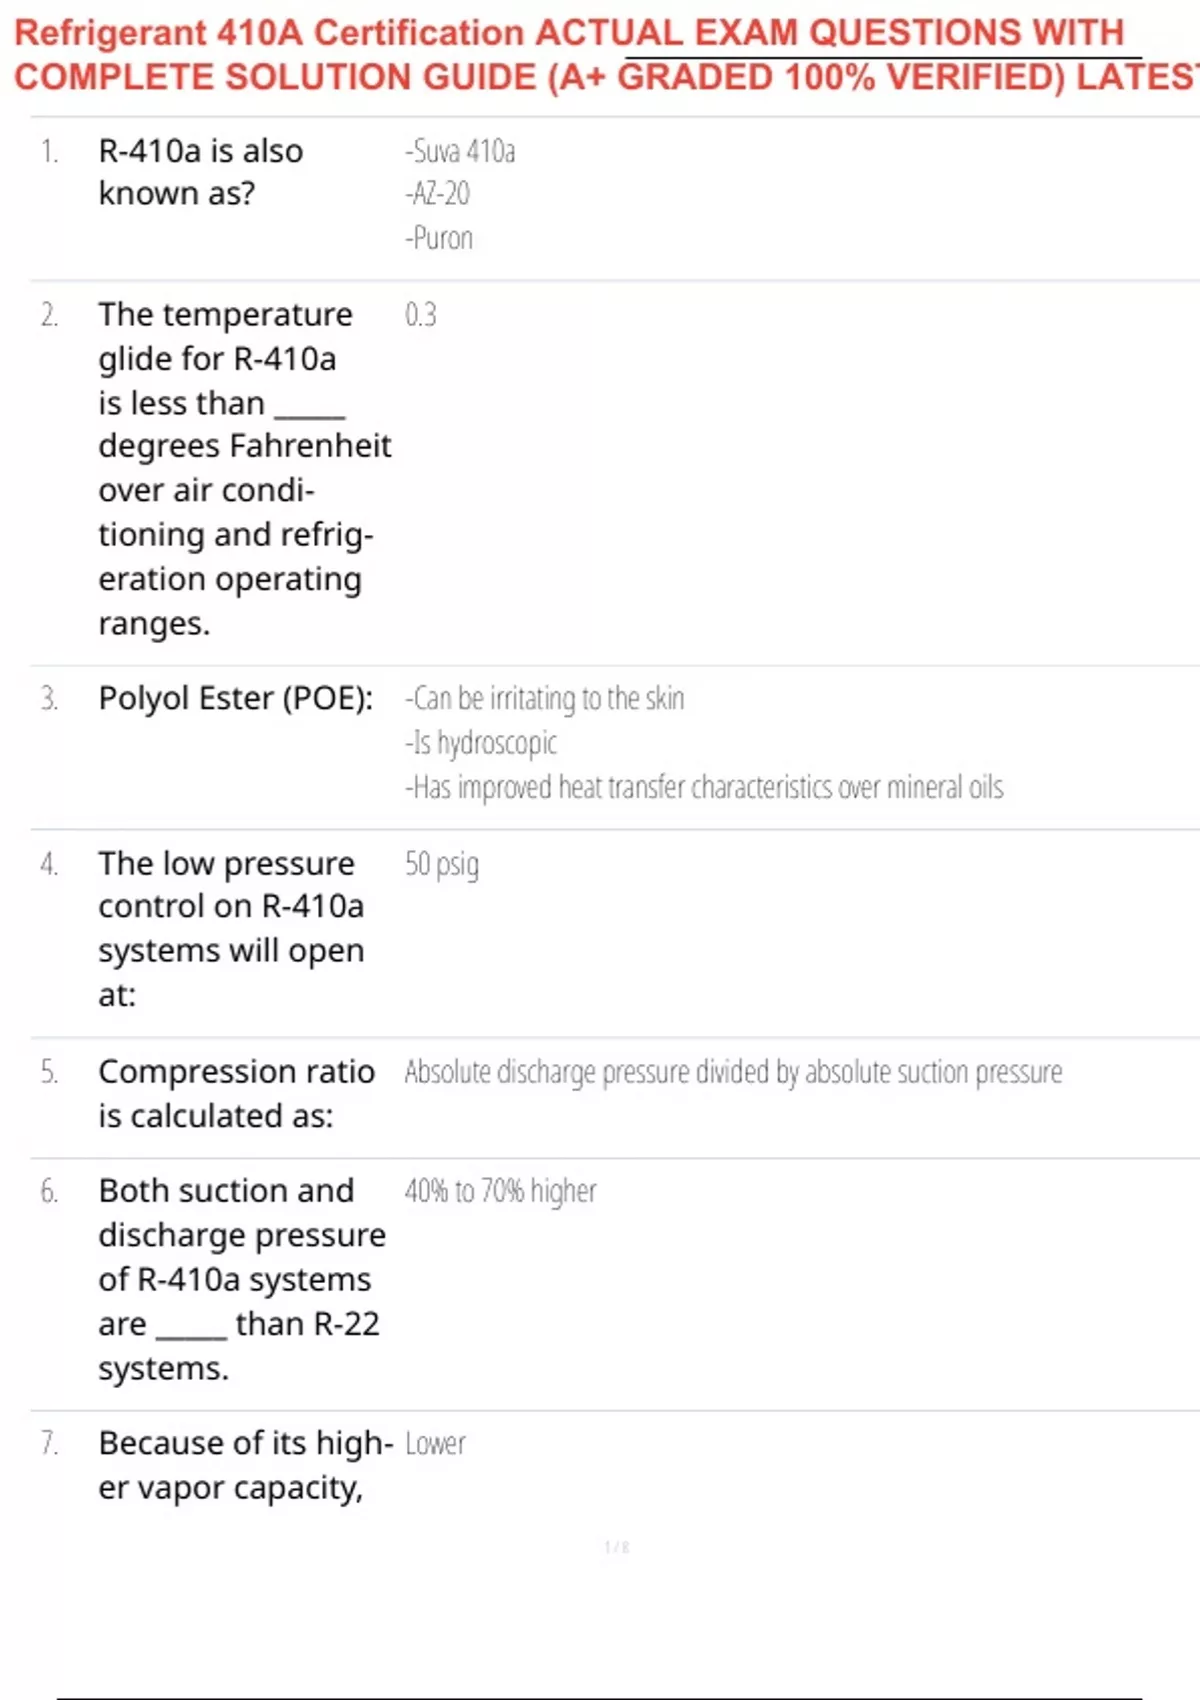Click question 4 about low pressure control
The image size is (1200, 1700).
230,928
